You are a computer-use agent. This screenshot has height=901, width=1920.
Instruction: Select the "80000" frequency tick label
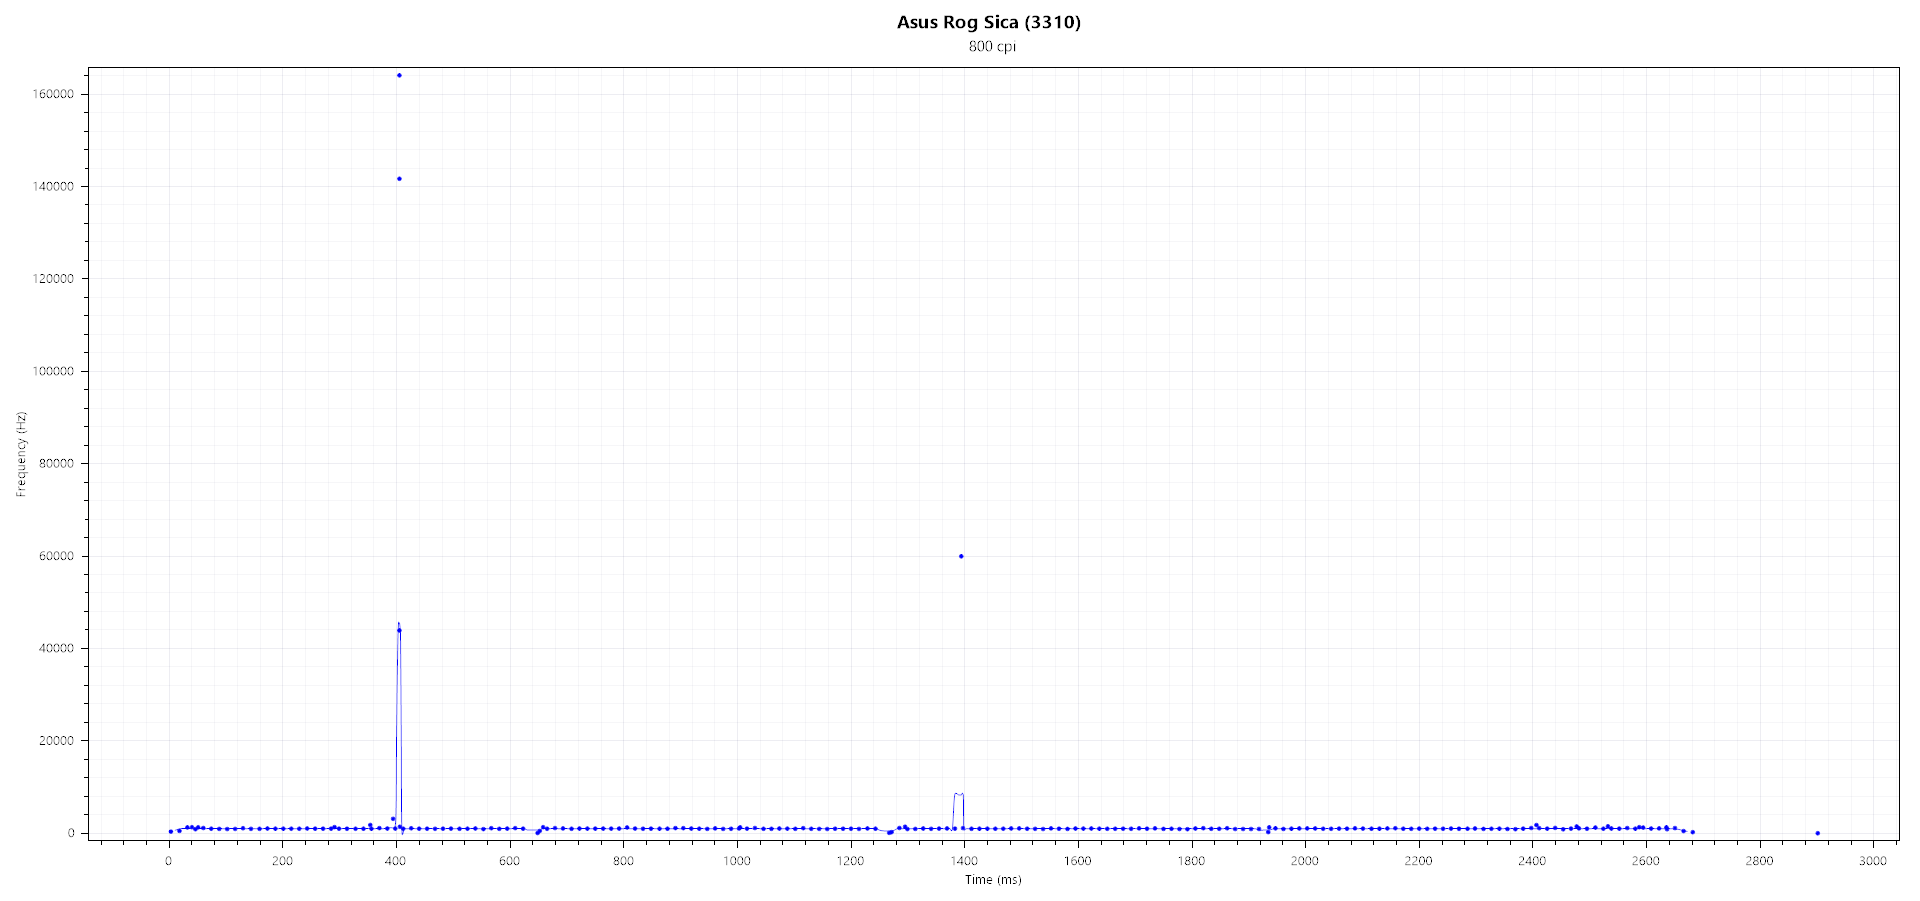[x=57, y=464]
